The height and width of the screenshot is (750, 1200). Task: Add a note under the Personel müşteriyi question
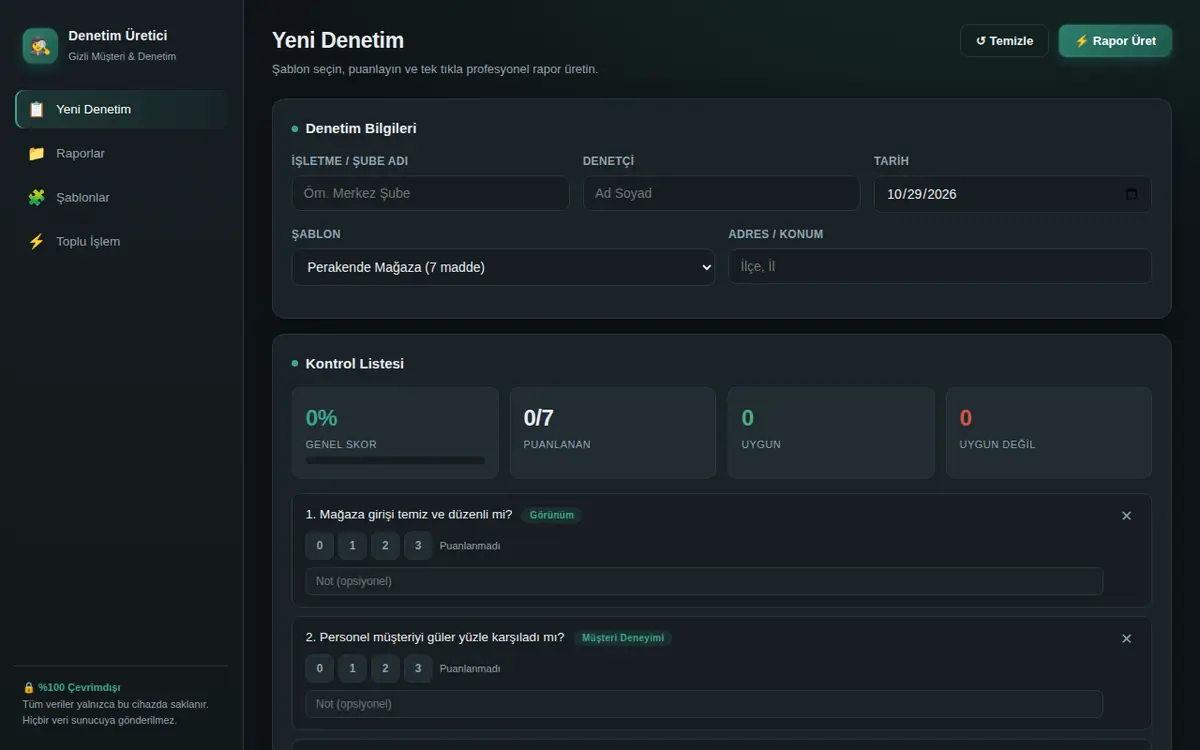[704, 704]
